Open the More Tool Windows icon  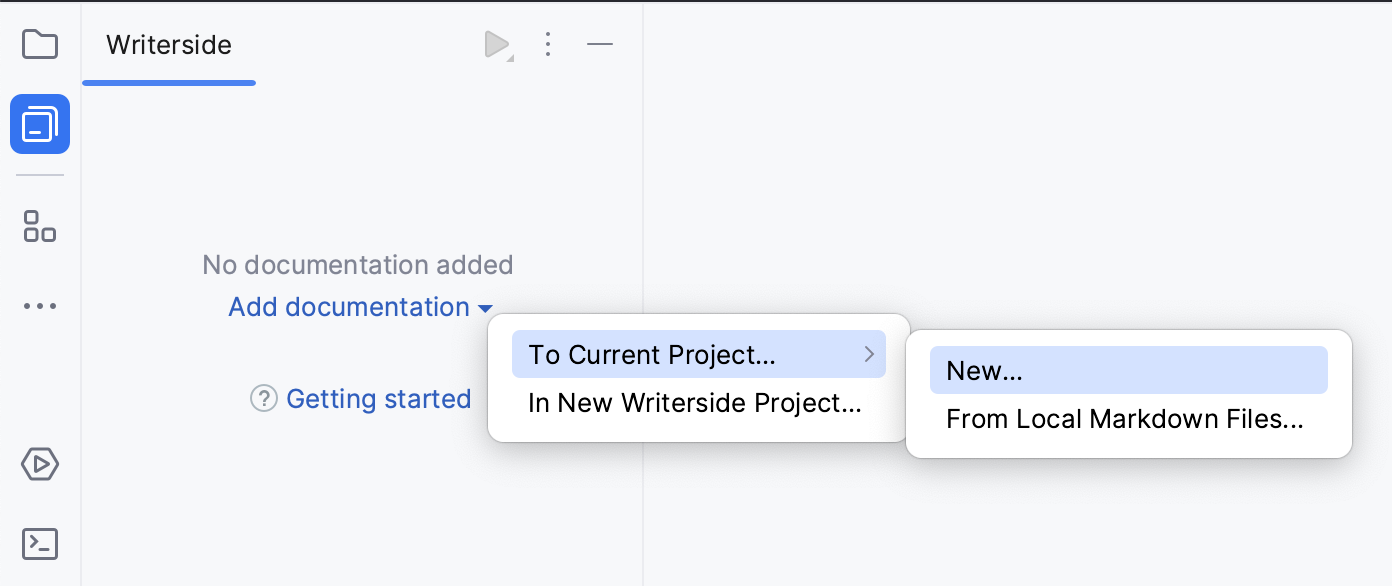40,305
